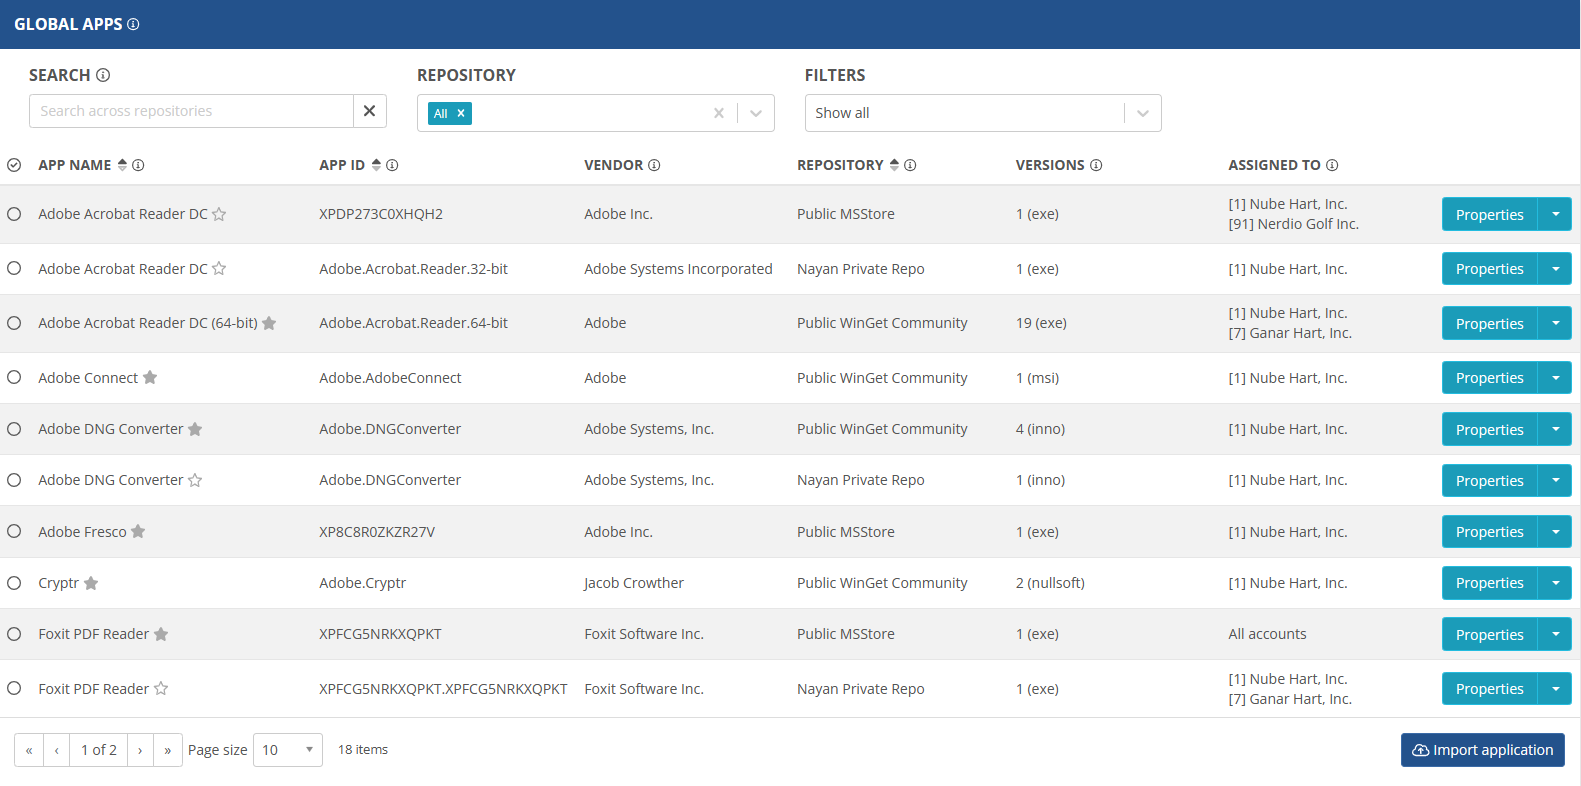Click the info icon next to SEARCH label
The height and width of the screenshot is (786, 1581).
point(103,75)
